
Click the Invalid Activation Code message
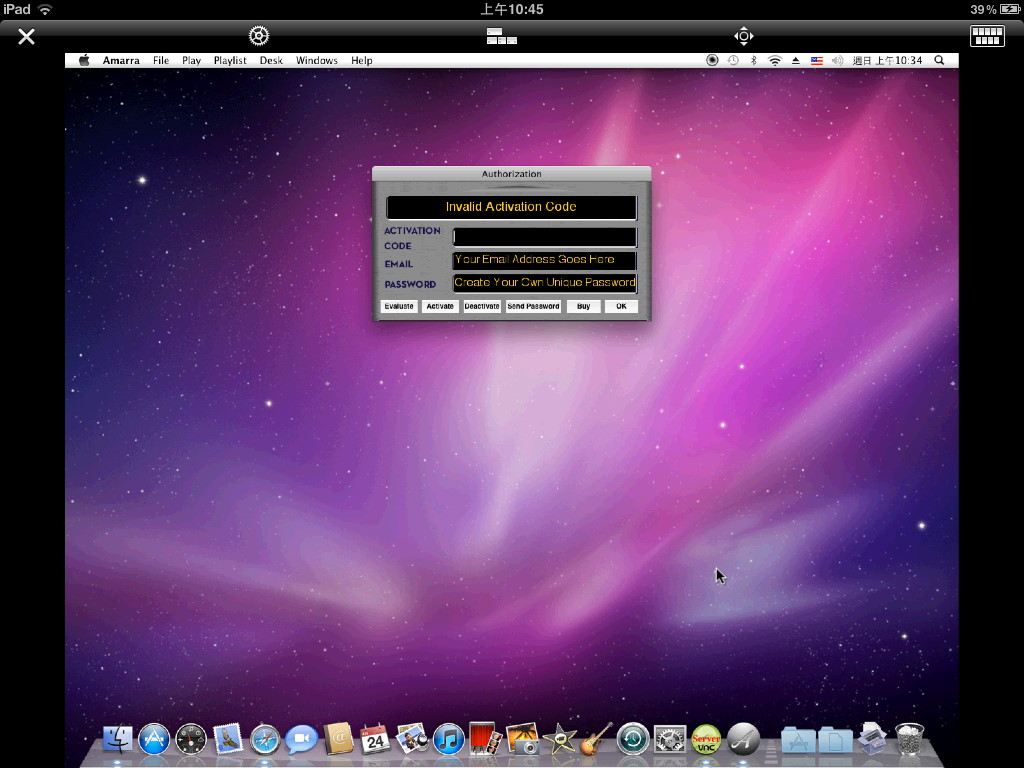(511, 207)
